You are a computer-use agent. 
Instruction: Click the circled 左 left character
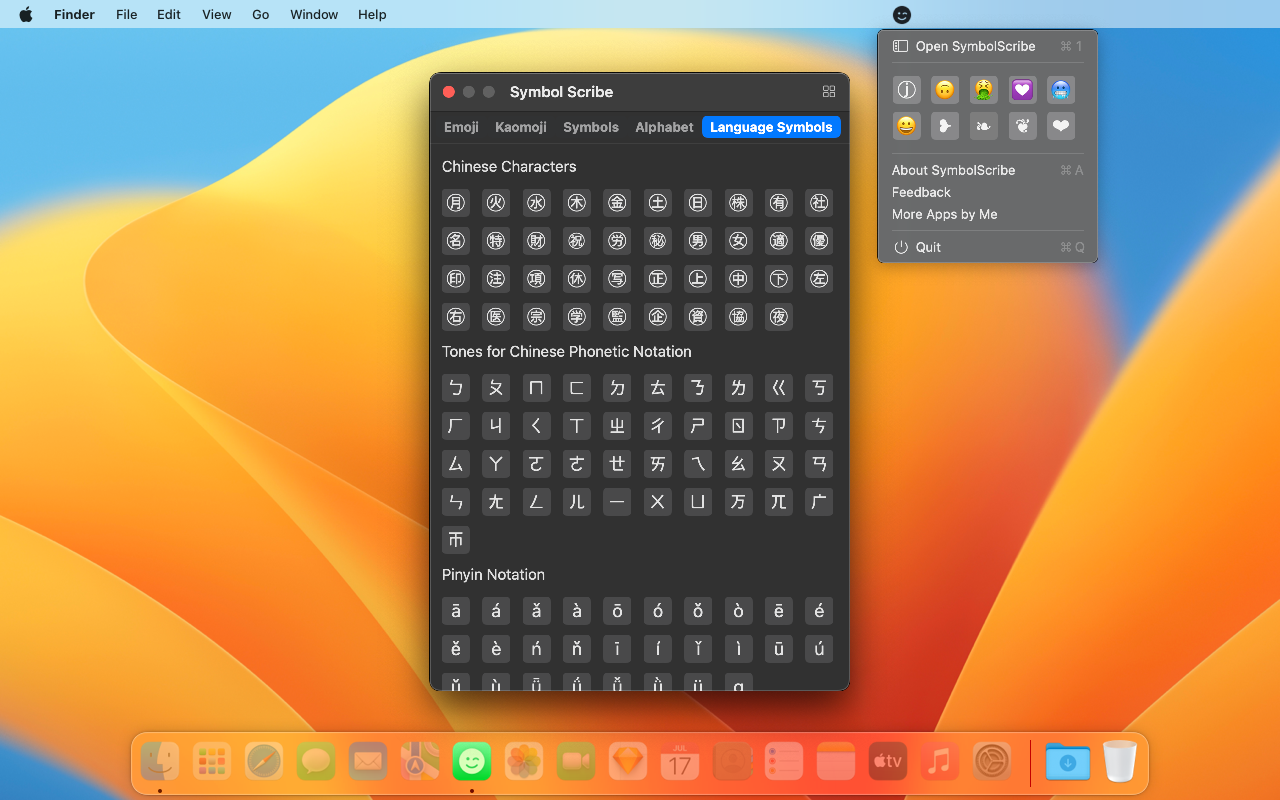pos(819,279)
